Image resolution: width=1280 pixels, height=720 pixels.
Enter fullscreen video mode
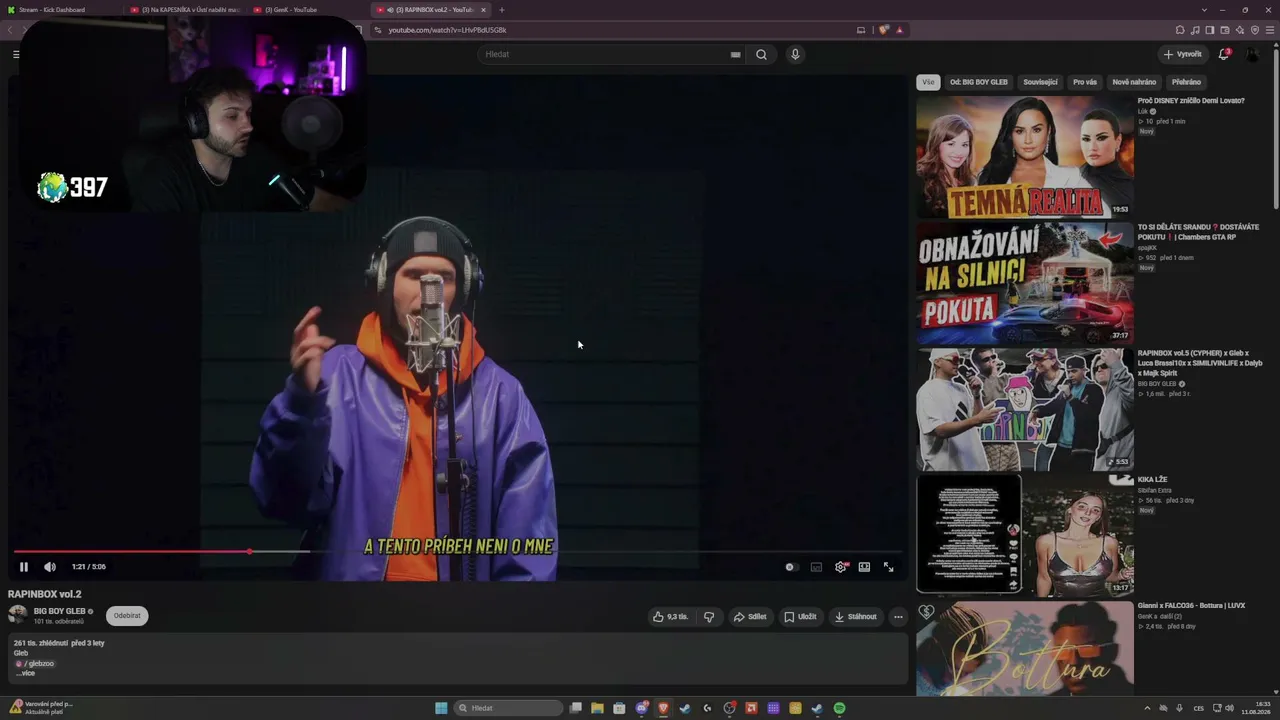pyautogui.click(x=888, y=567)
